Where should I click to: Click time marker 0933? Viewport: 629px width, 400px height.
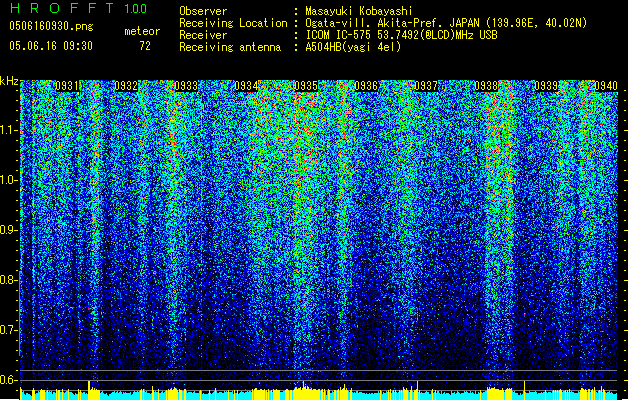186,86
